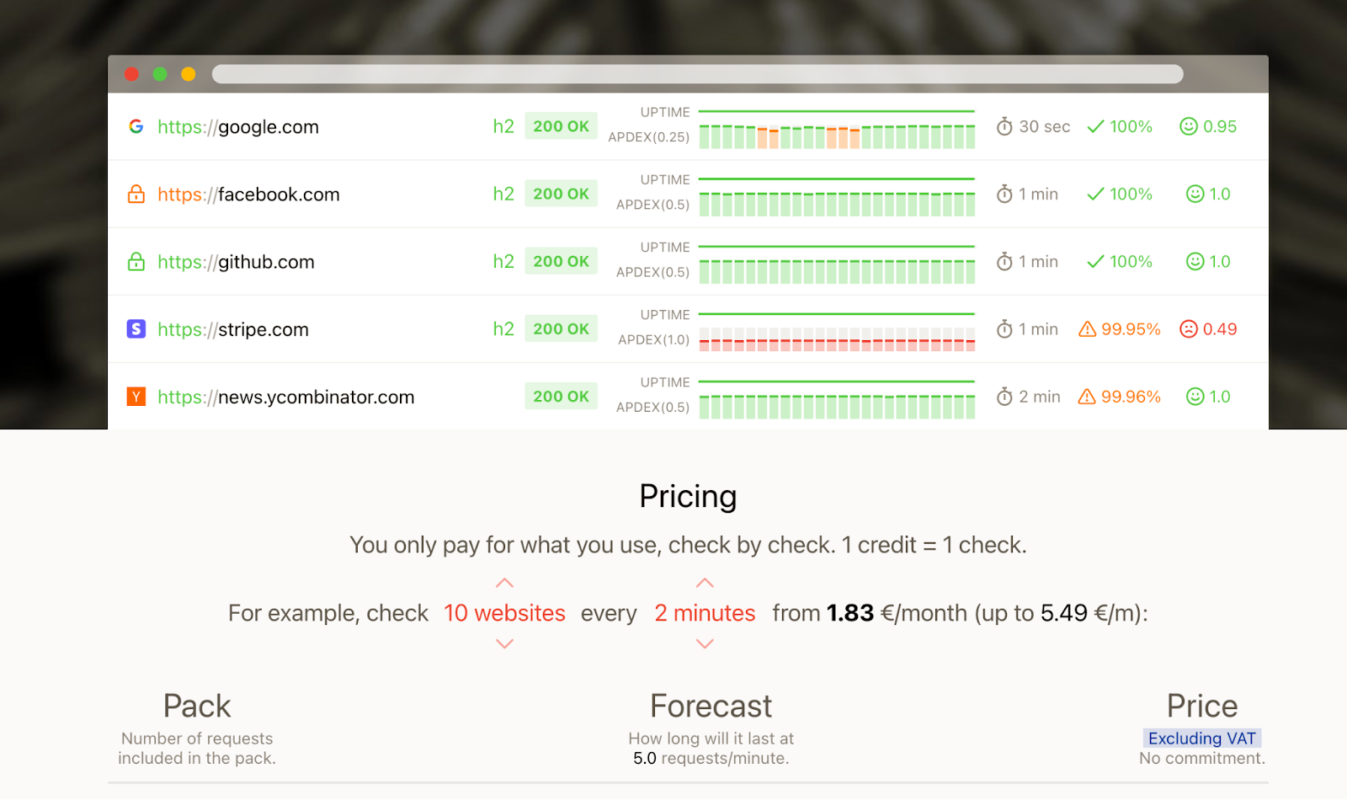Click the 200 OK badge for google.com
The height and width of the screenshot is (800, 1347).
point(561,126)
